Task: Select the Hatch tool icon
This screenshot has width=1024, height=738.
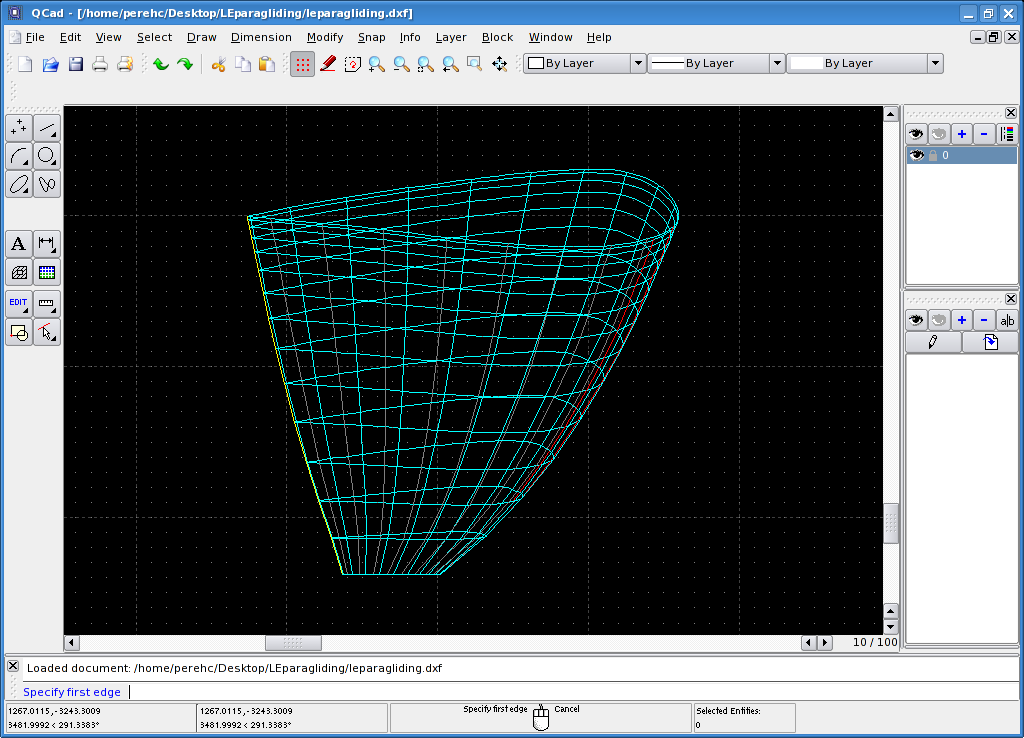Action: [x=19, y=272]
